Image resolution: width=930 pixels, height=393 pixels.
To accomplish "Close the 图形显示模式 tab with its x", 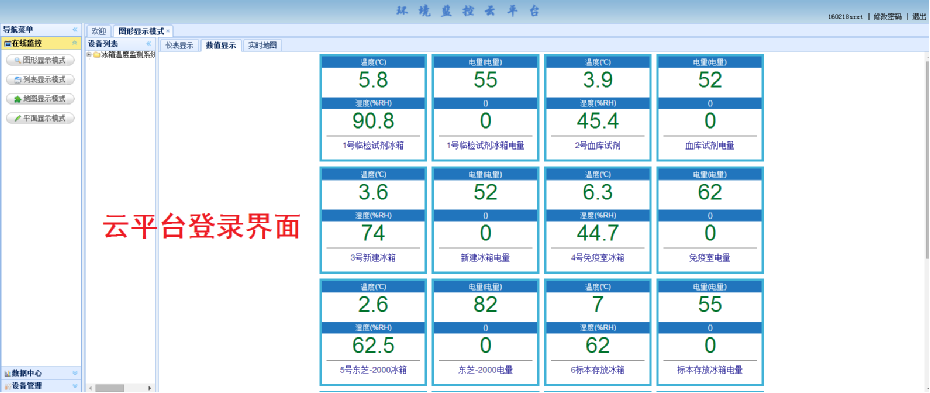I will point(168,31).
